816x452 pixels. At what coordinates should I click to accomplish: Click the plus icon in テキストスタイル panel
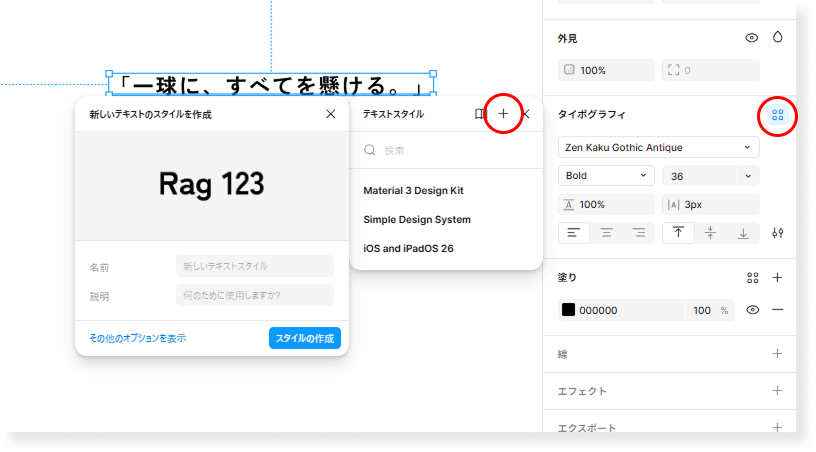pyautogui.click(x=503, y=115)
